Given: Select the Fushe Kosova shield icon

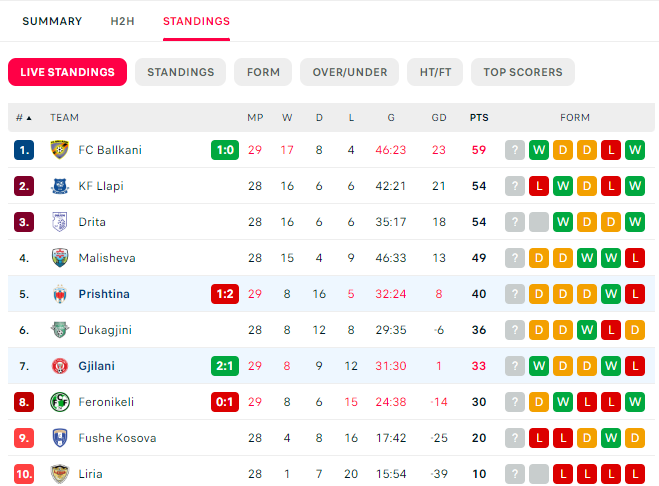Looking at the screenshot, I should [x=60, y=438].
